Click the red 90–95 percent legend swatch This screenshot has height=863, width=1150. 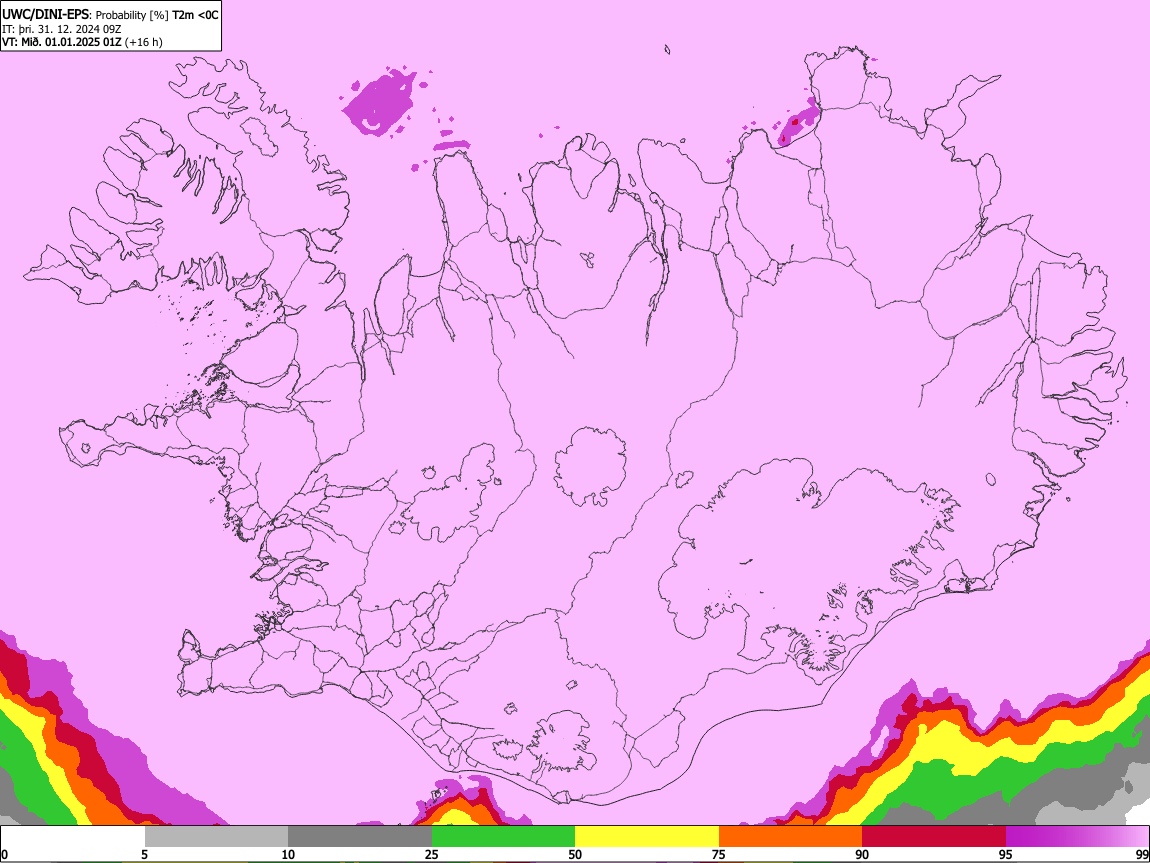[934, 836]
